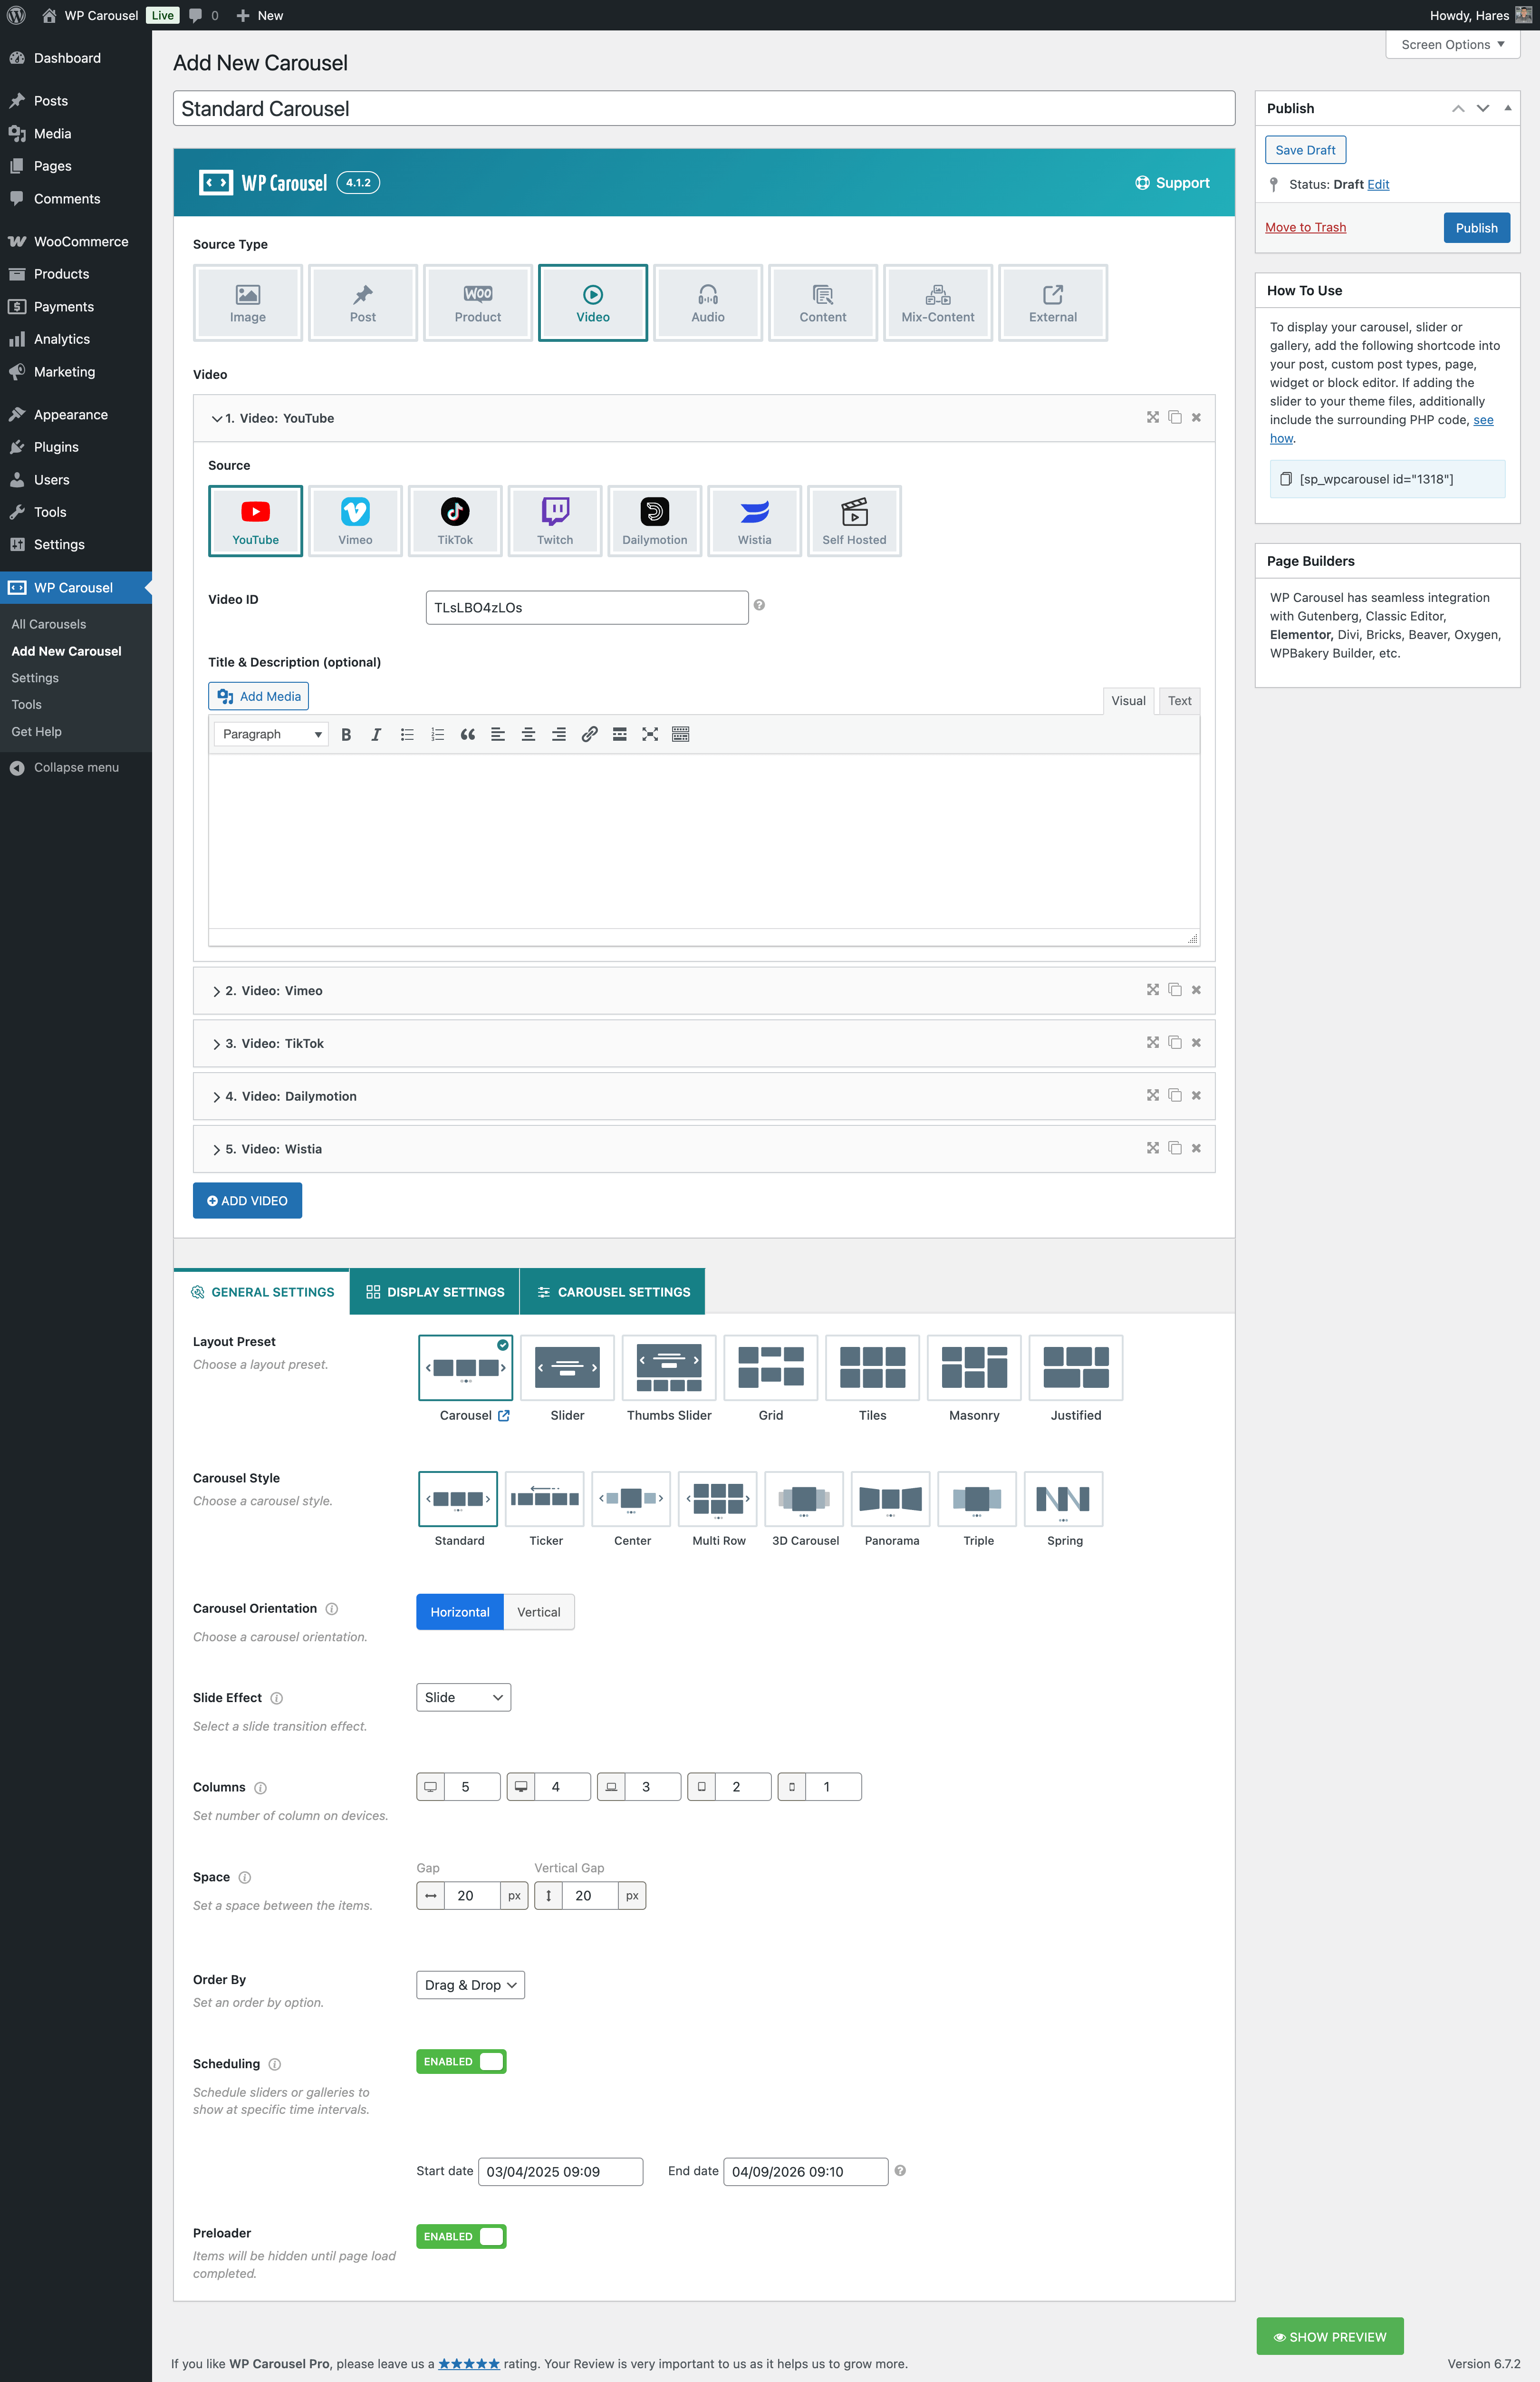The image size is (1540, 2382).
Task: Choose the WooCommerce Product source type
Action: [x=477, y=303]
